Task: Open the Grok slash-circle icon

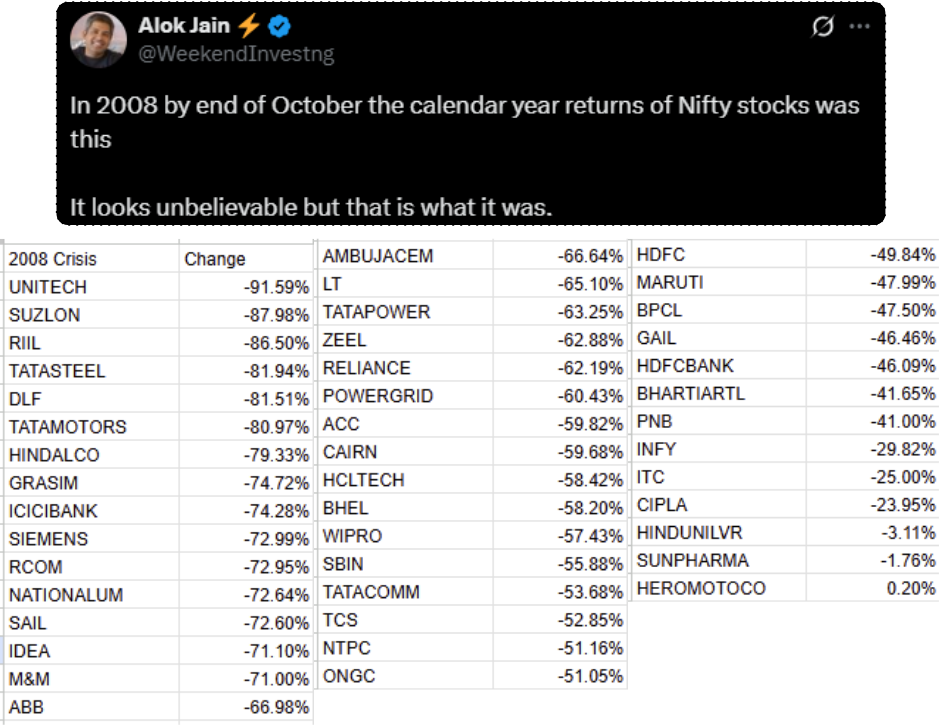Action: pos(822,27)
